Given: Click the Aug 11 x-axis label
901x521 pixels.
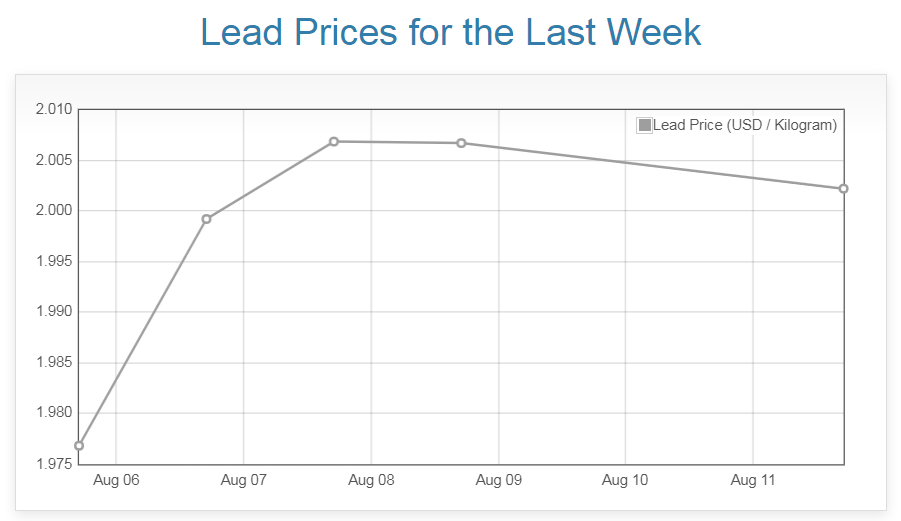Looking at the screenshot, I should [753, 480].
